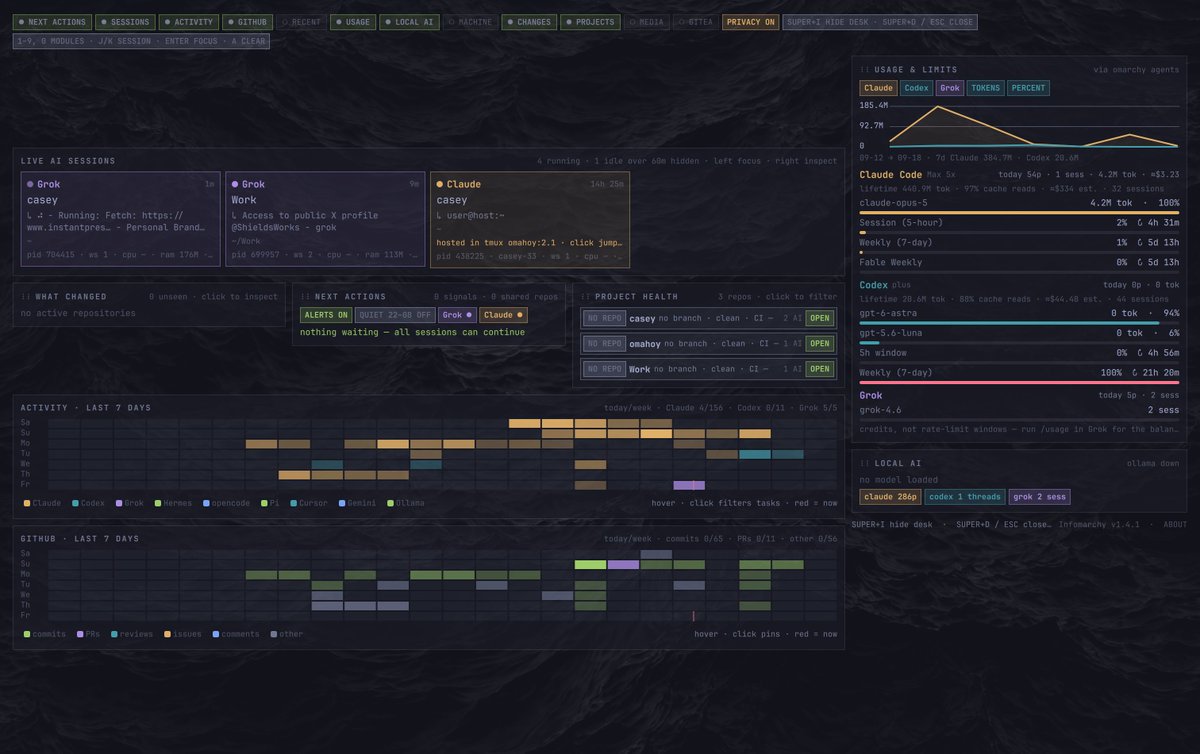Screen dimensions: 1200x754
Task: Open the casey project
Action: pyautogui.click(x=820, y=318)
